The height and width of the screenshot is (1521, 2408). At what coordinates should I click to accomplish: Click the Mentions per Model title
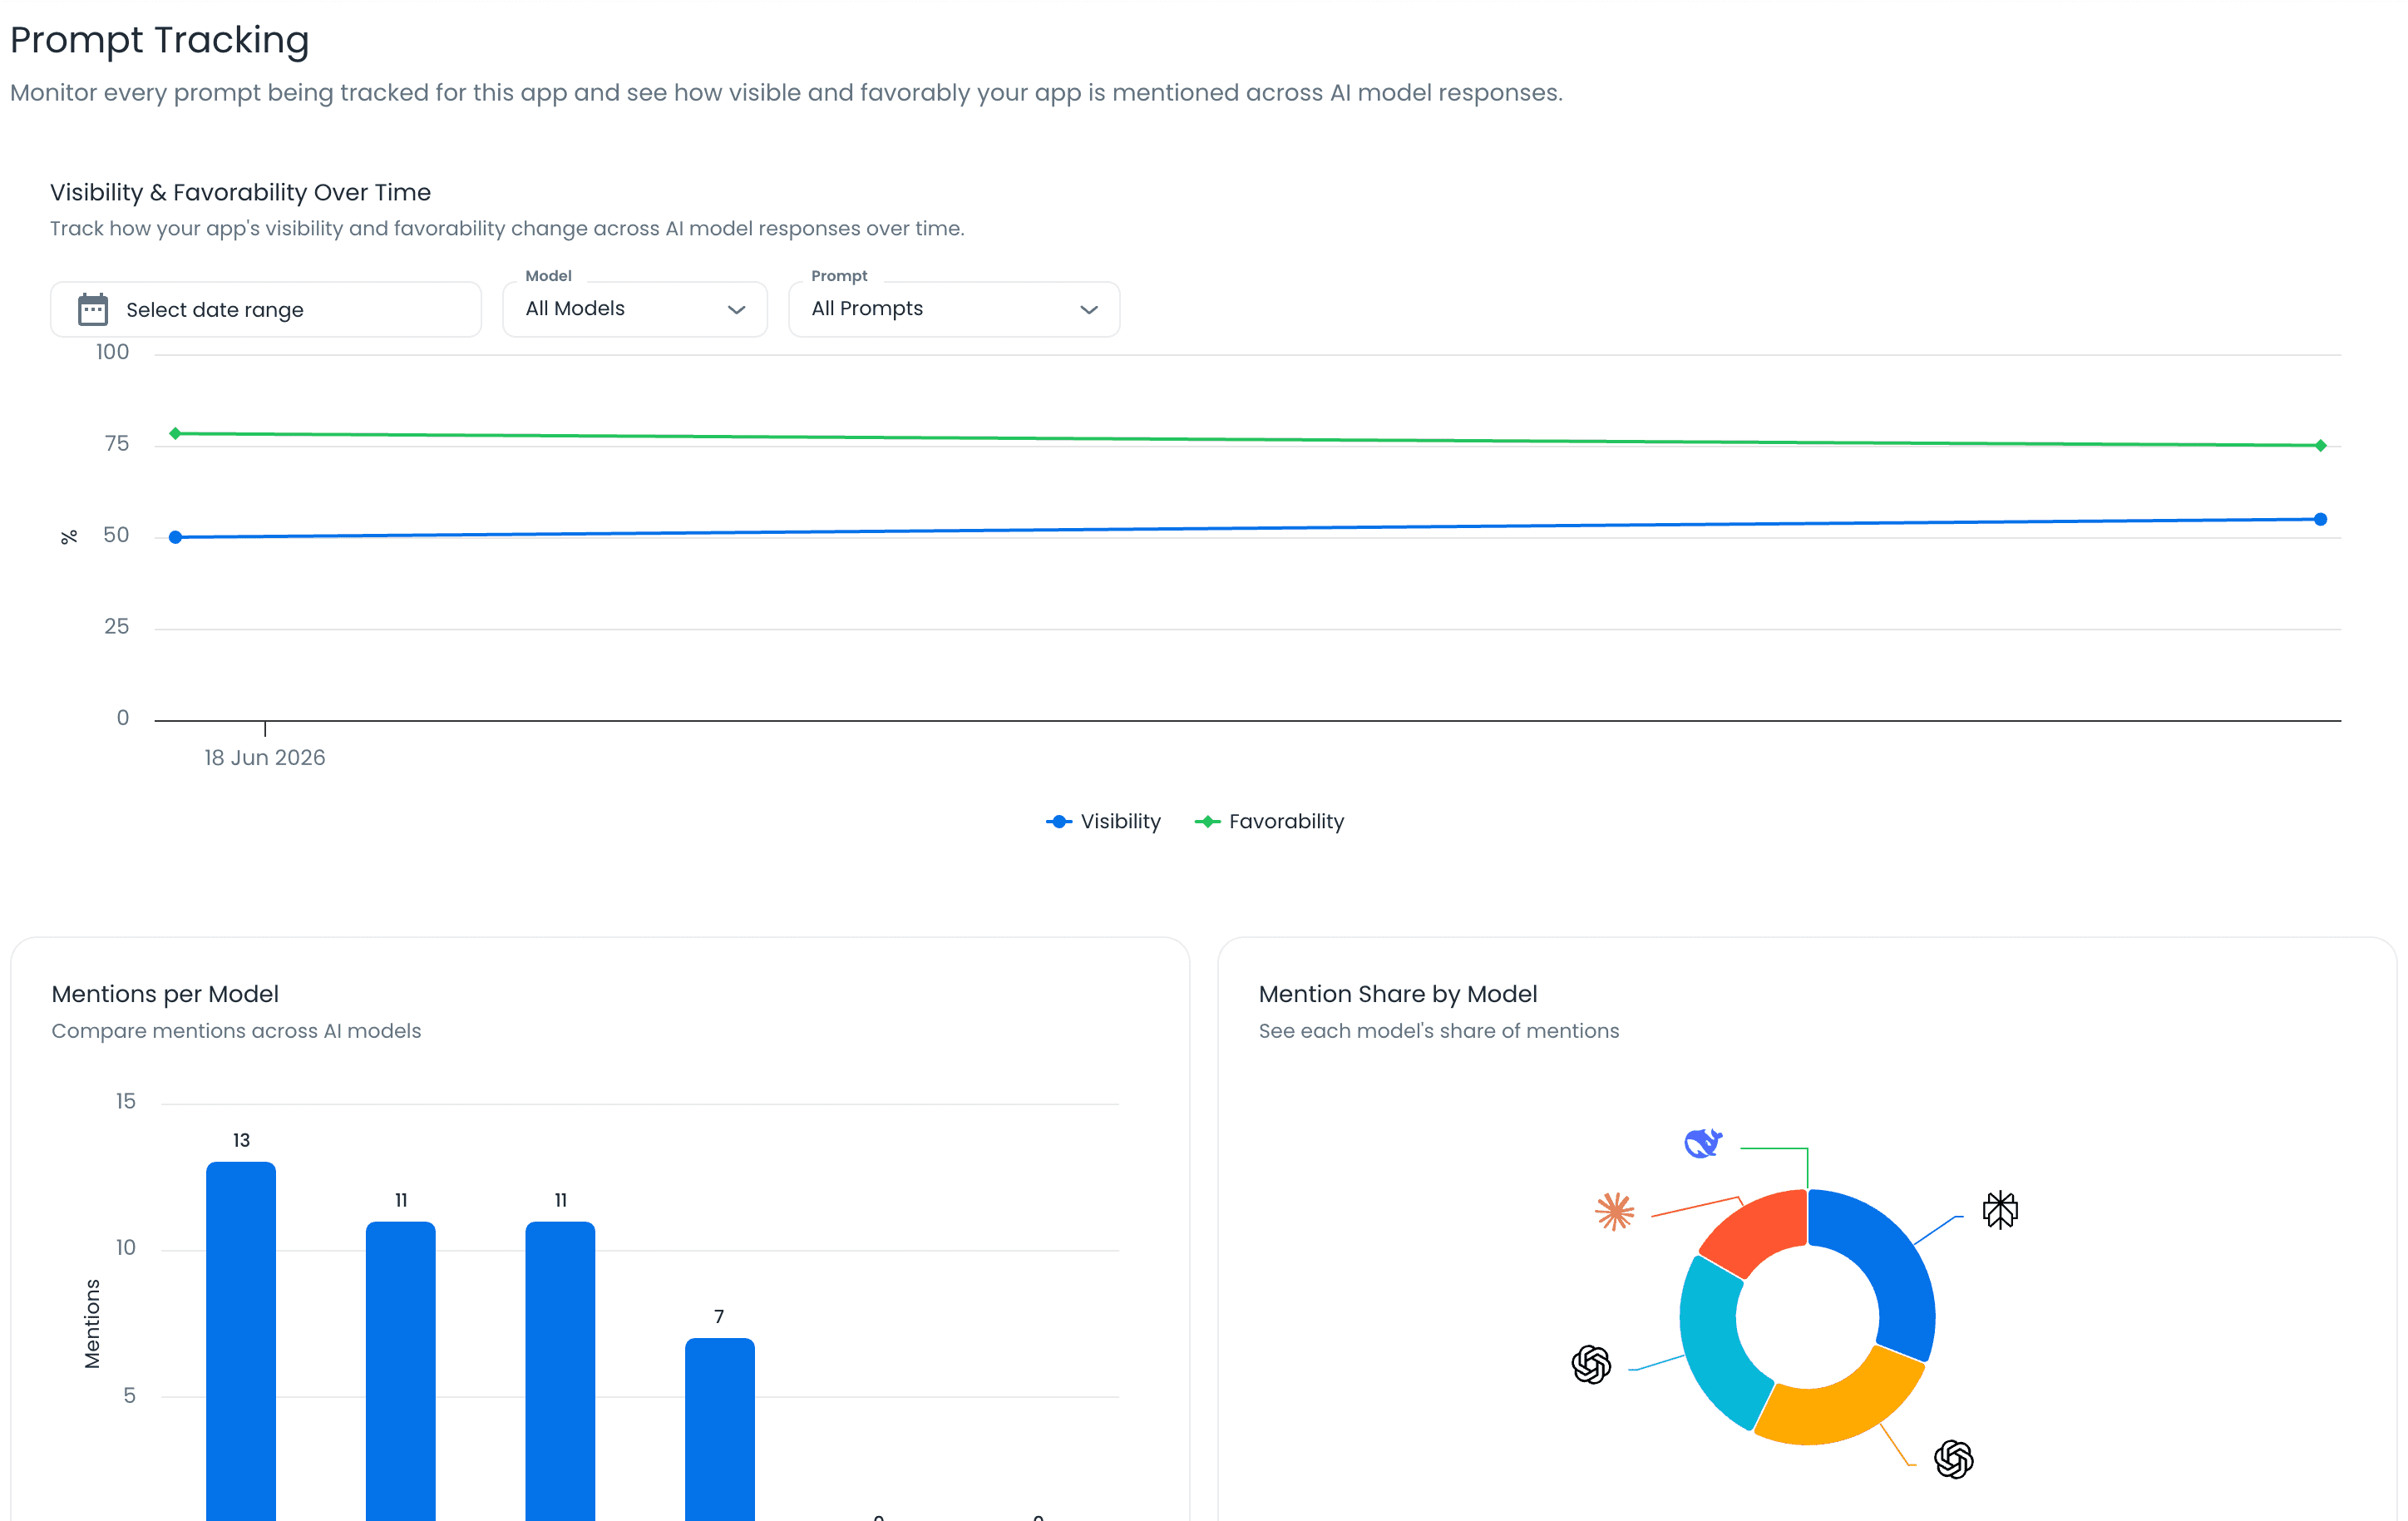coord(165,994)
